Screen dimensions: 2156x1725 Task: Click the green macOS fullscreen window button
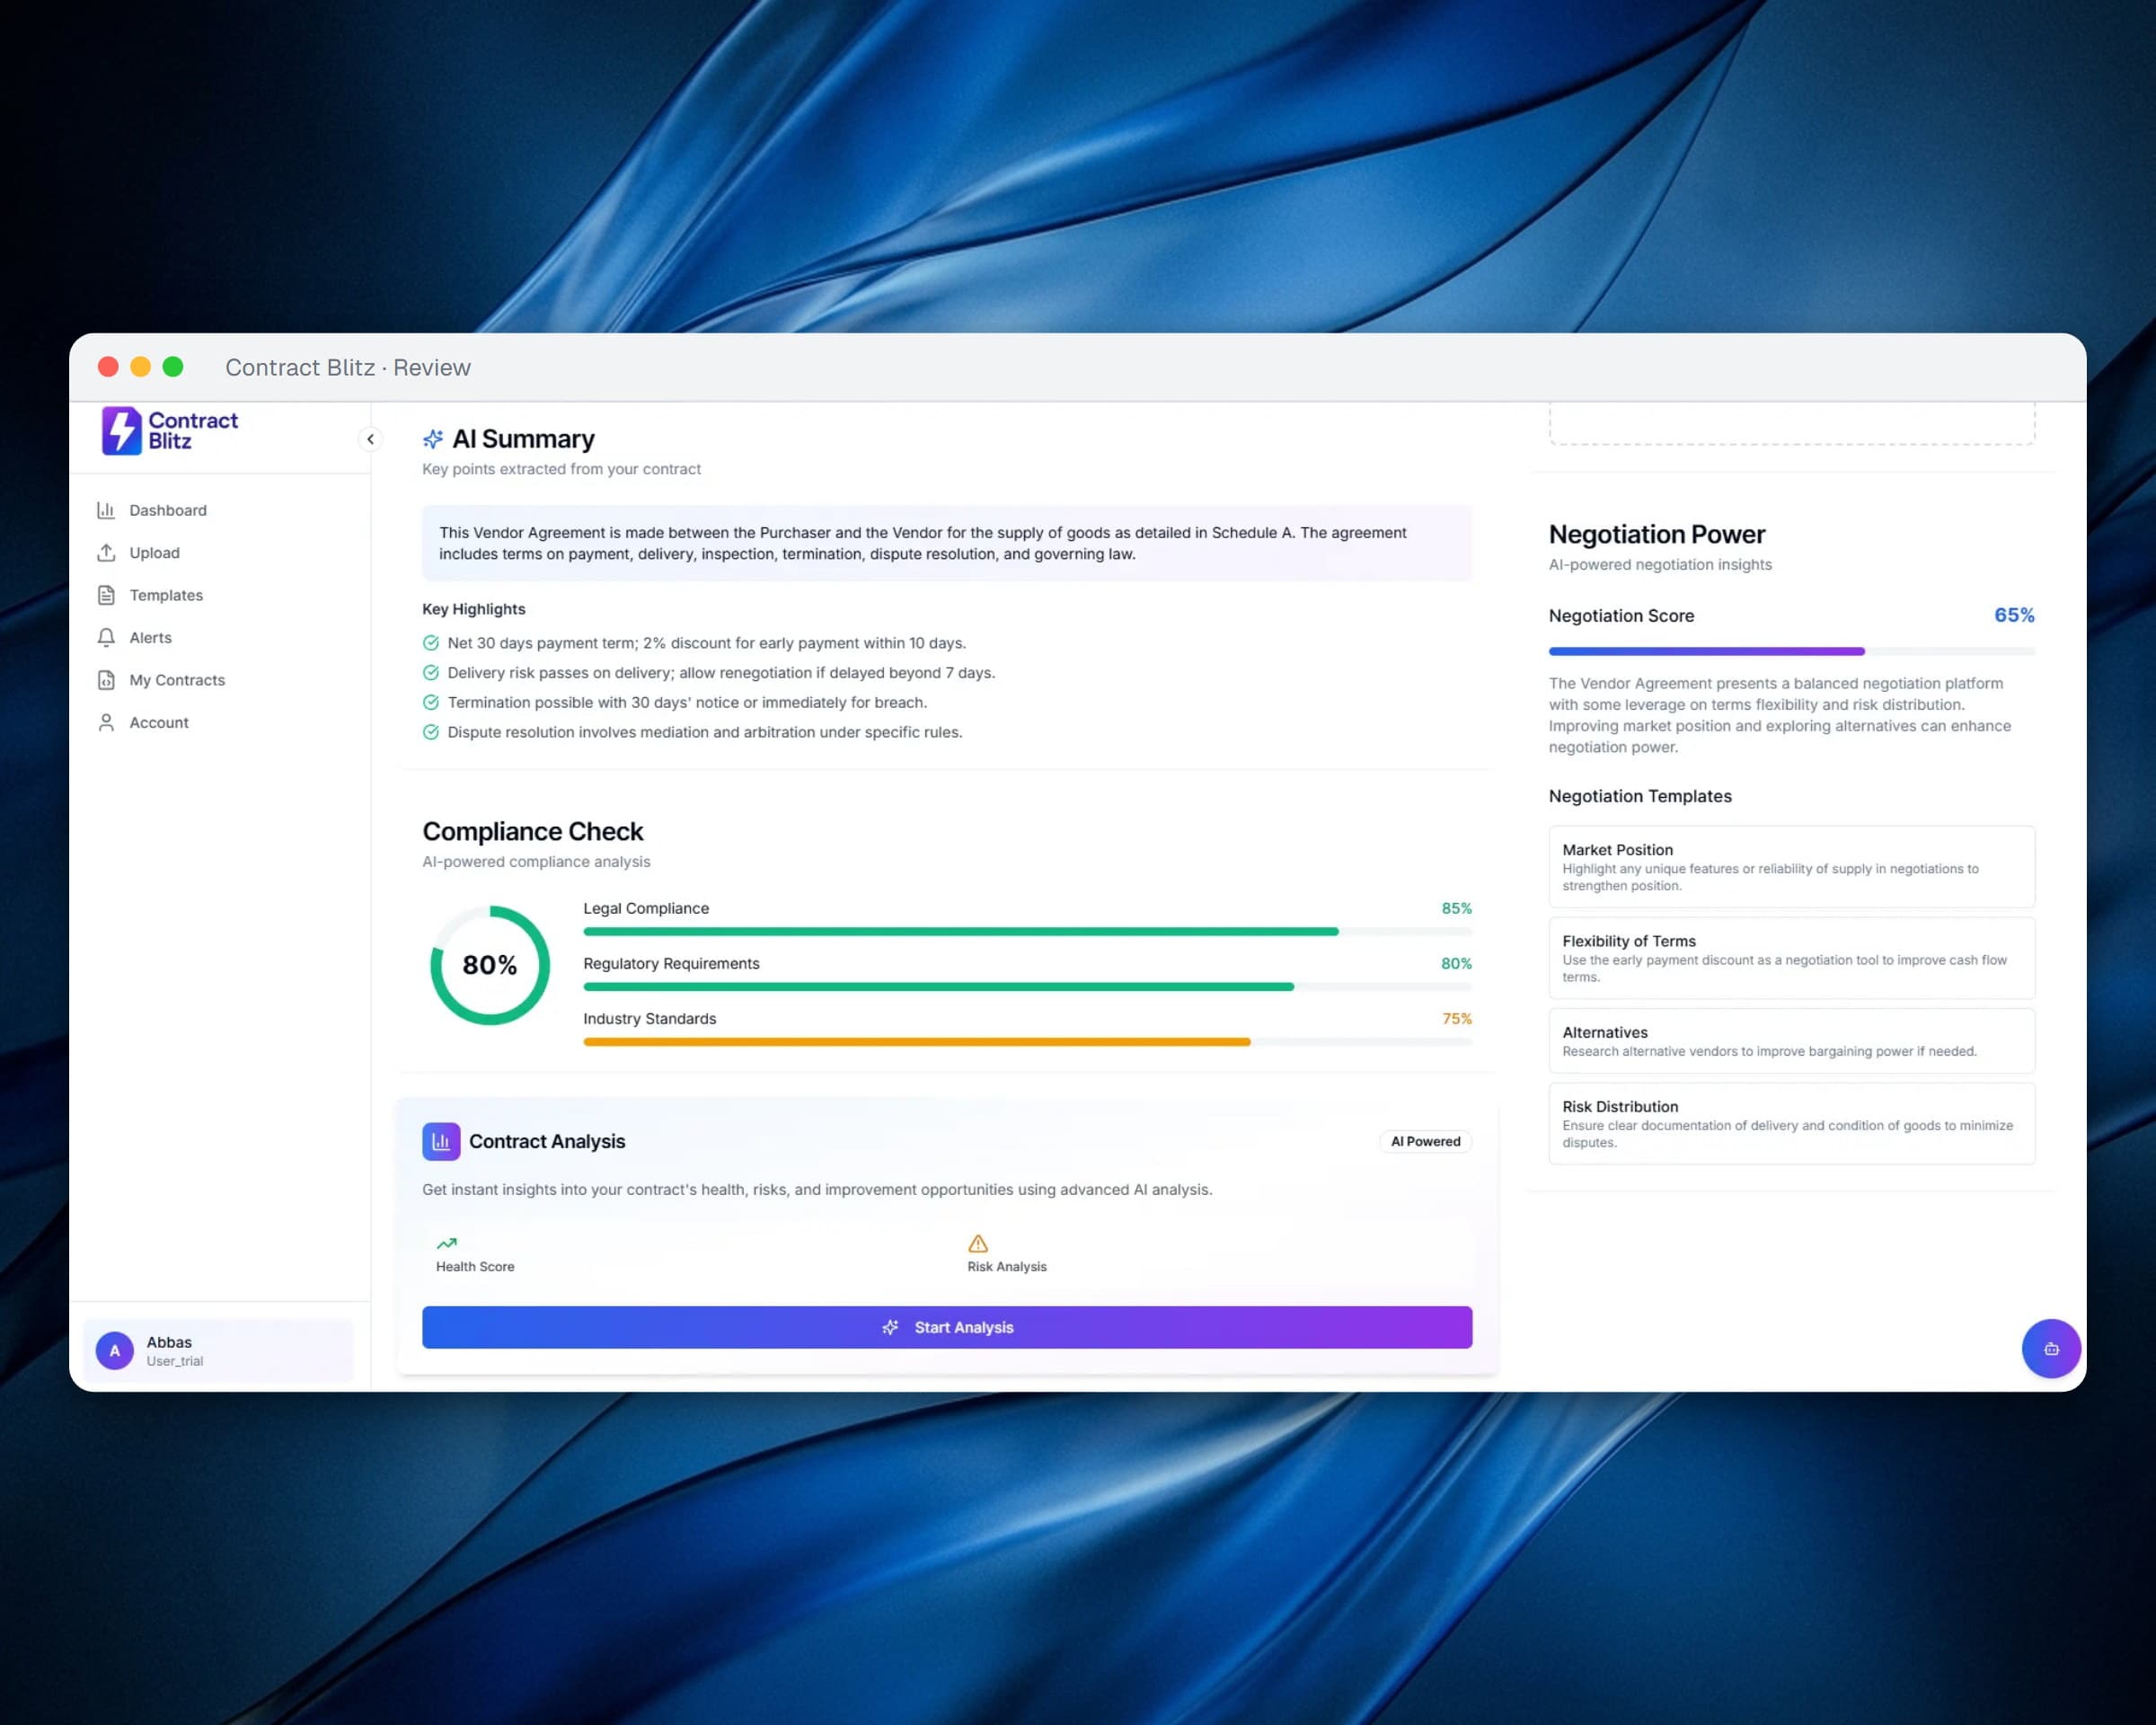[x=173, y=367]
